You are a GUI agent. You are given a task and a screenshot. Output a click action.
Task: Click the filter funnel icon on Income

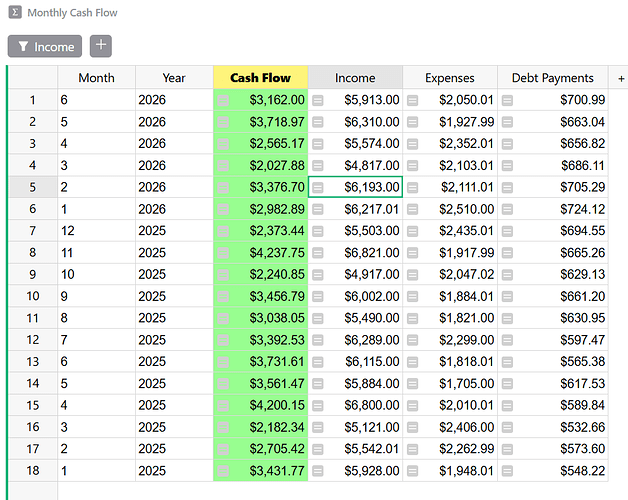[23, 46]
